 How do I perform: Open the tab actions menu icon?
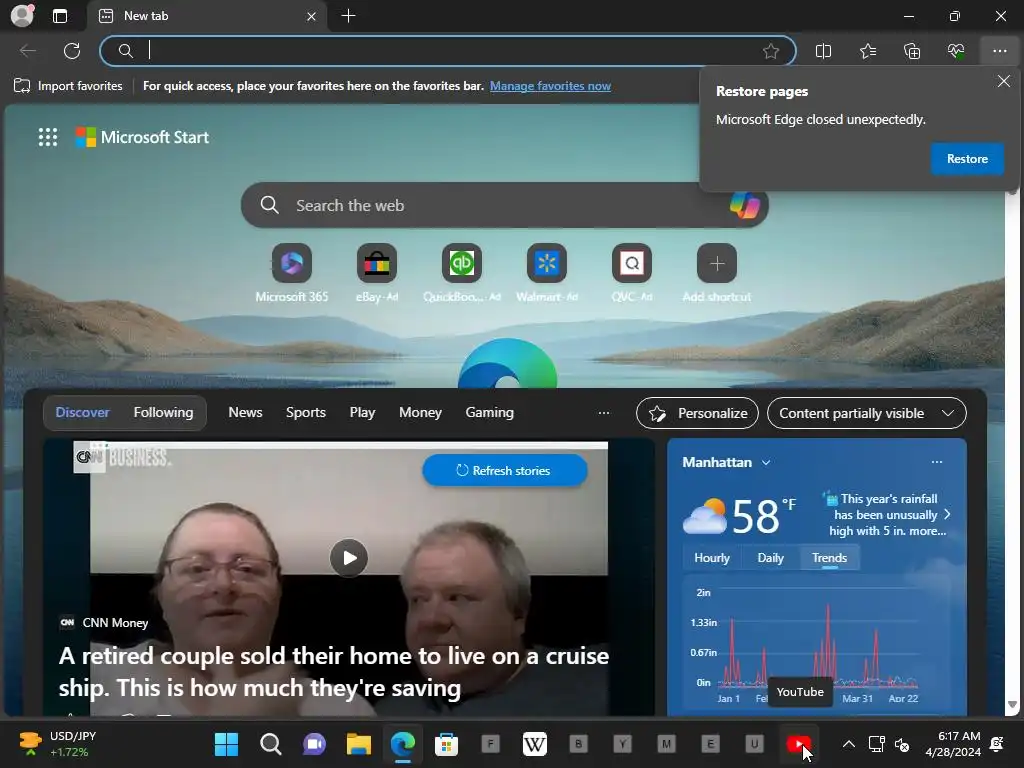point(59,16)
